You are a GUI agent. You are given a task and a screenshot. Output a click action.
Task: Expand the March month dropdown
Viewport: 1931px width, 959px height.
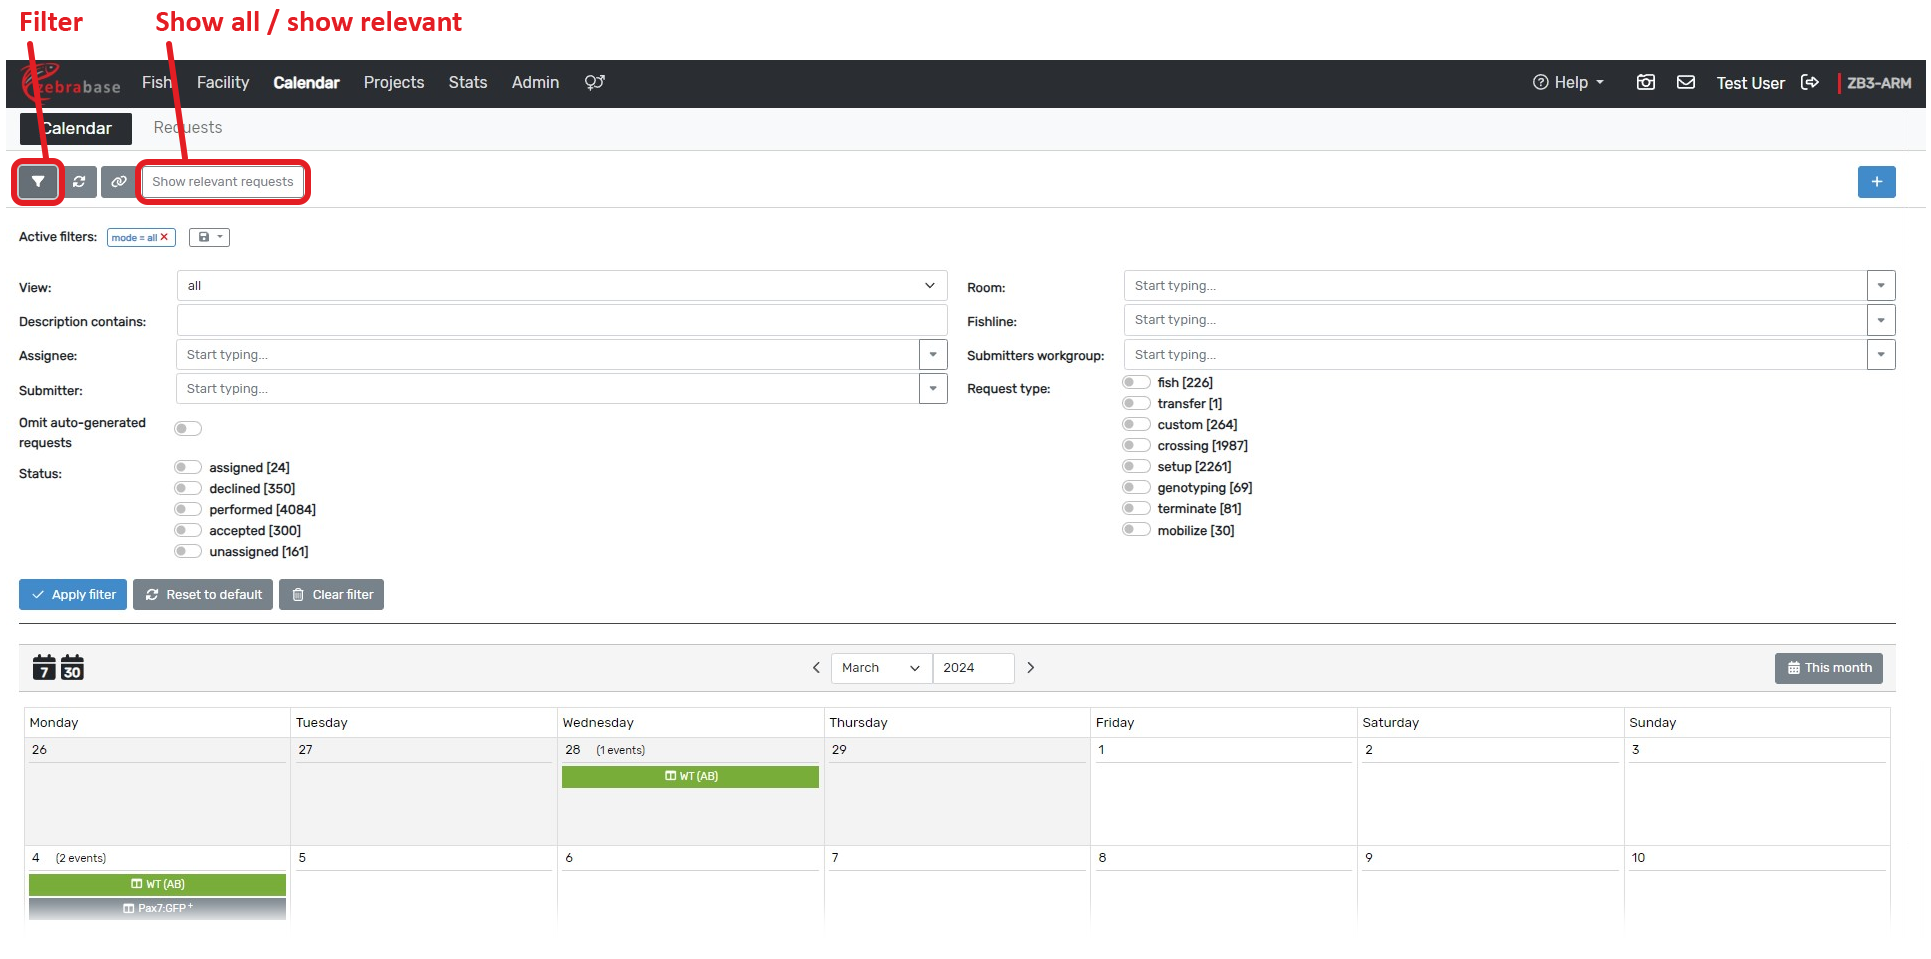(x=880, y=668)
